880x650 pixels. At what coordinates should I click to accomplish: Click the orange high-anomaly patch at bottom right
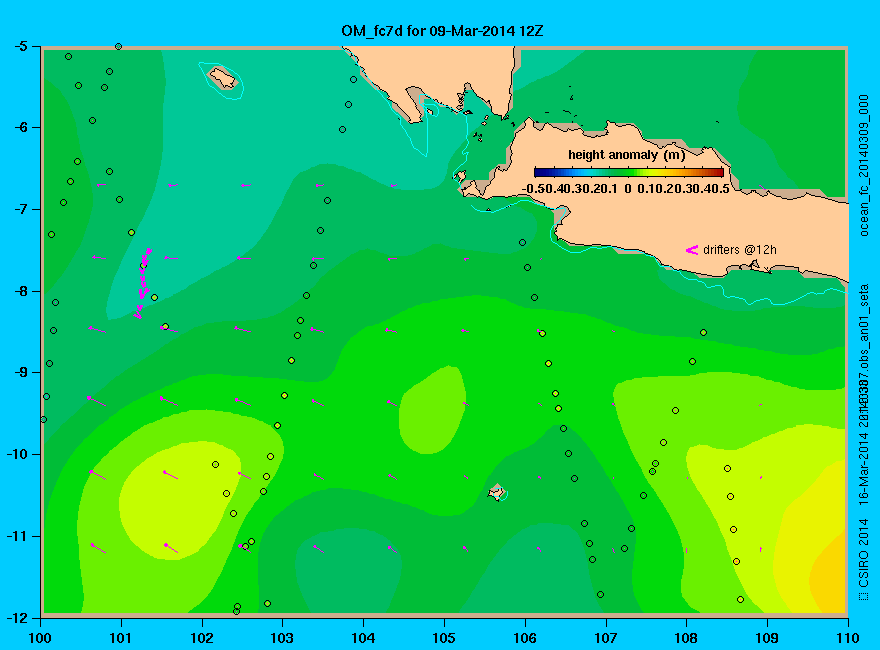tap(829, 578)
